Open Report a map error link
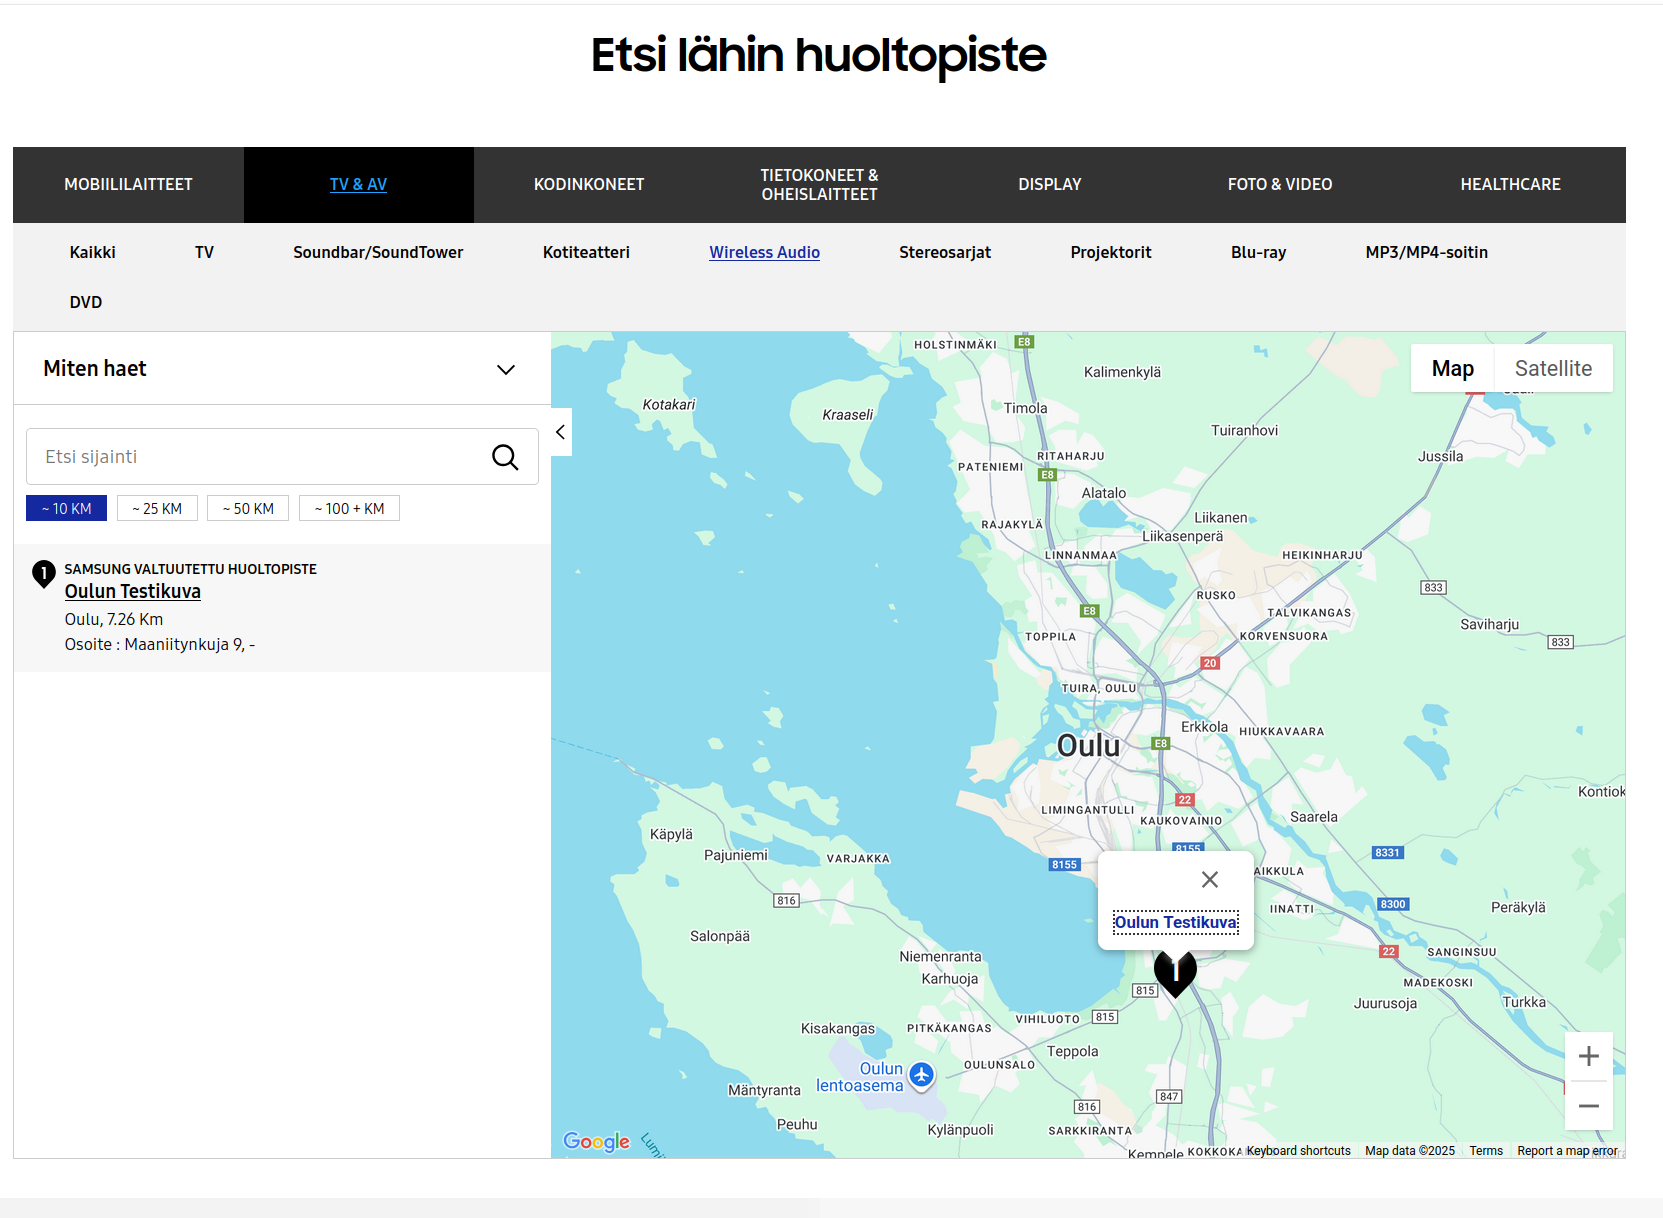 [x=1566, y=1151]
